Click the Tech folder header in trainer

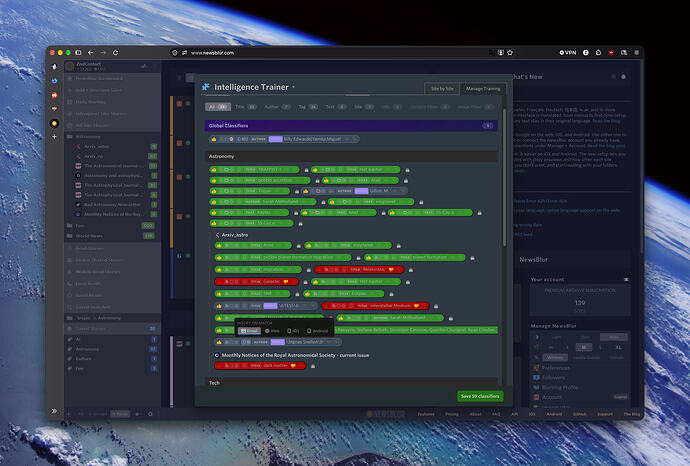pos(351,383)
